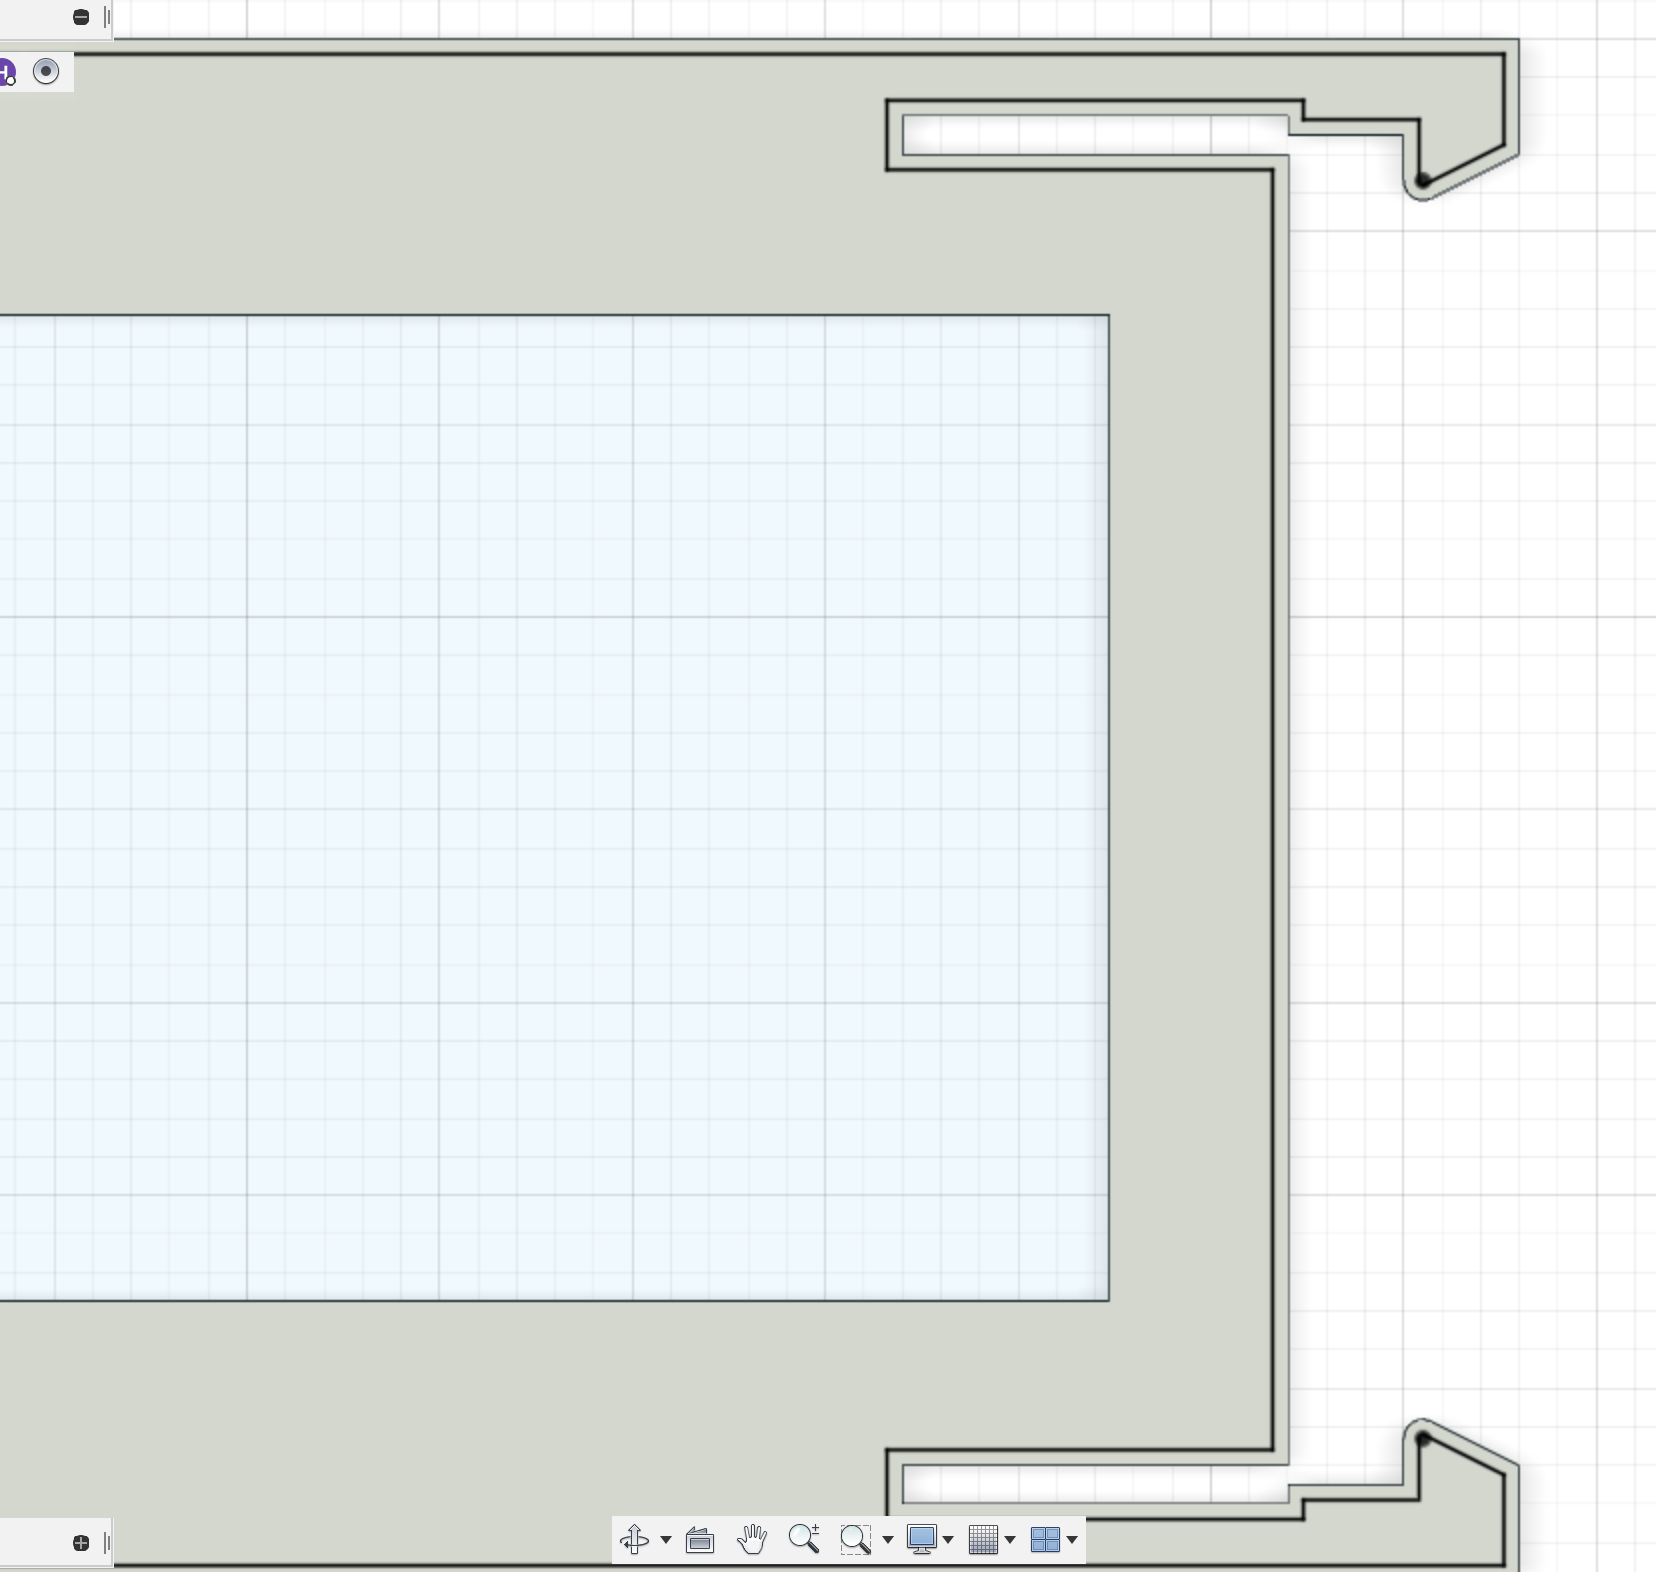Activate the Zoom tool
The image size is (1656, 1572).
804,1540
